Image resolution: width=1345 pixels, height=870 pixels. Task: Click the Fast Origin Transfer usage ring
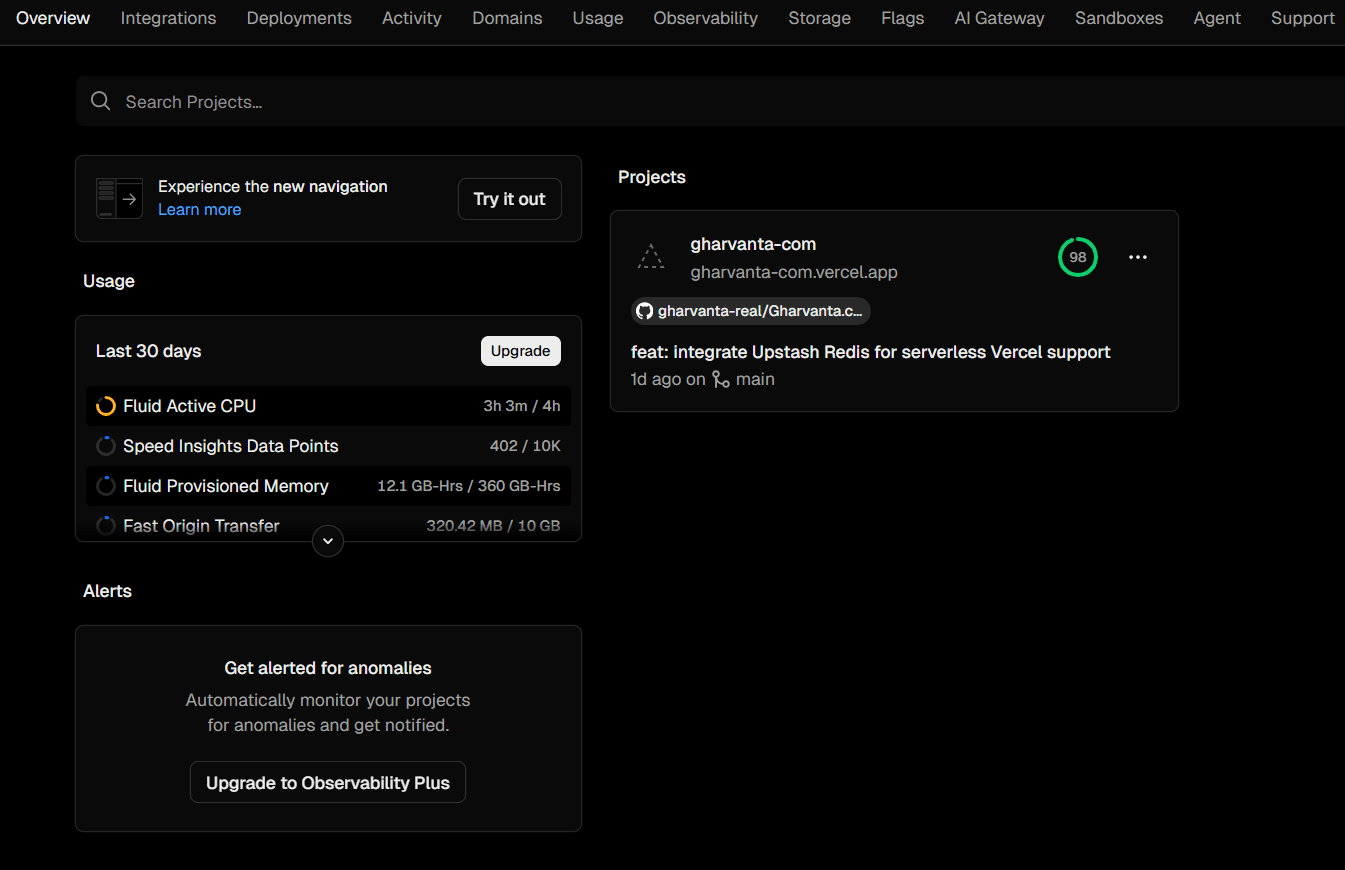[x=106, y=525]
